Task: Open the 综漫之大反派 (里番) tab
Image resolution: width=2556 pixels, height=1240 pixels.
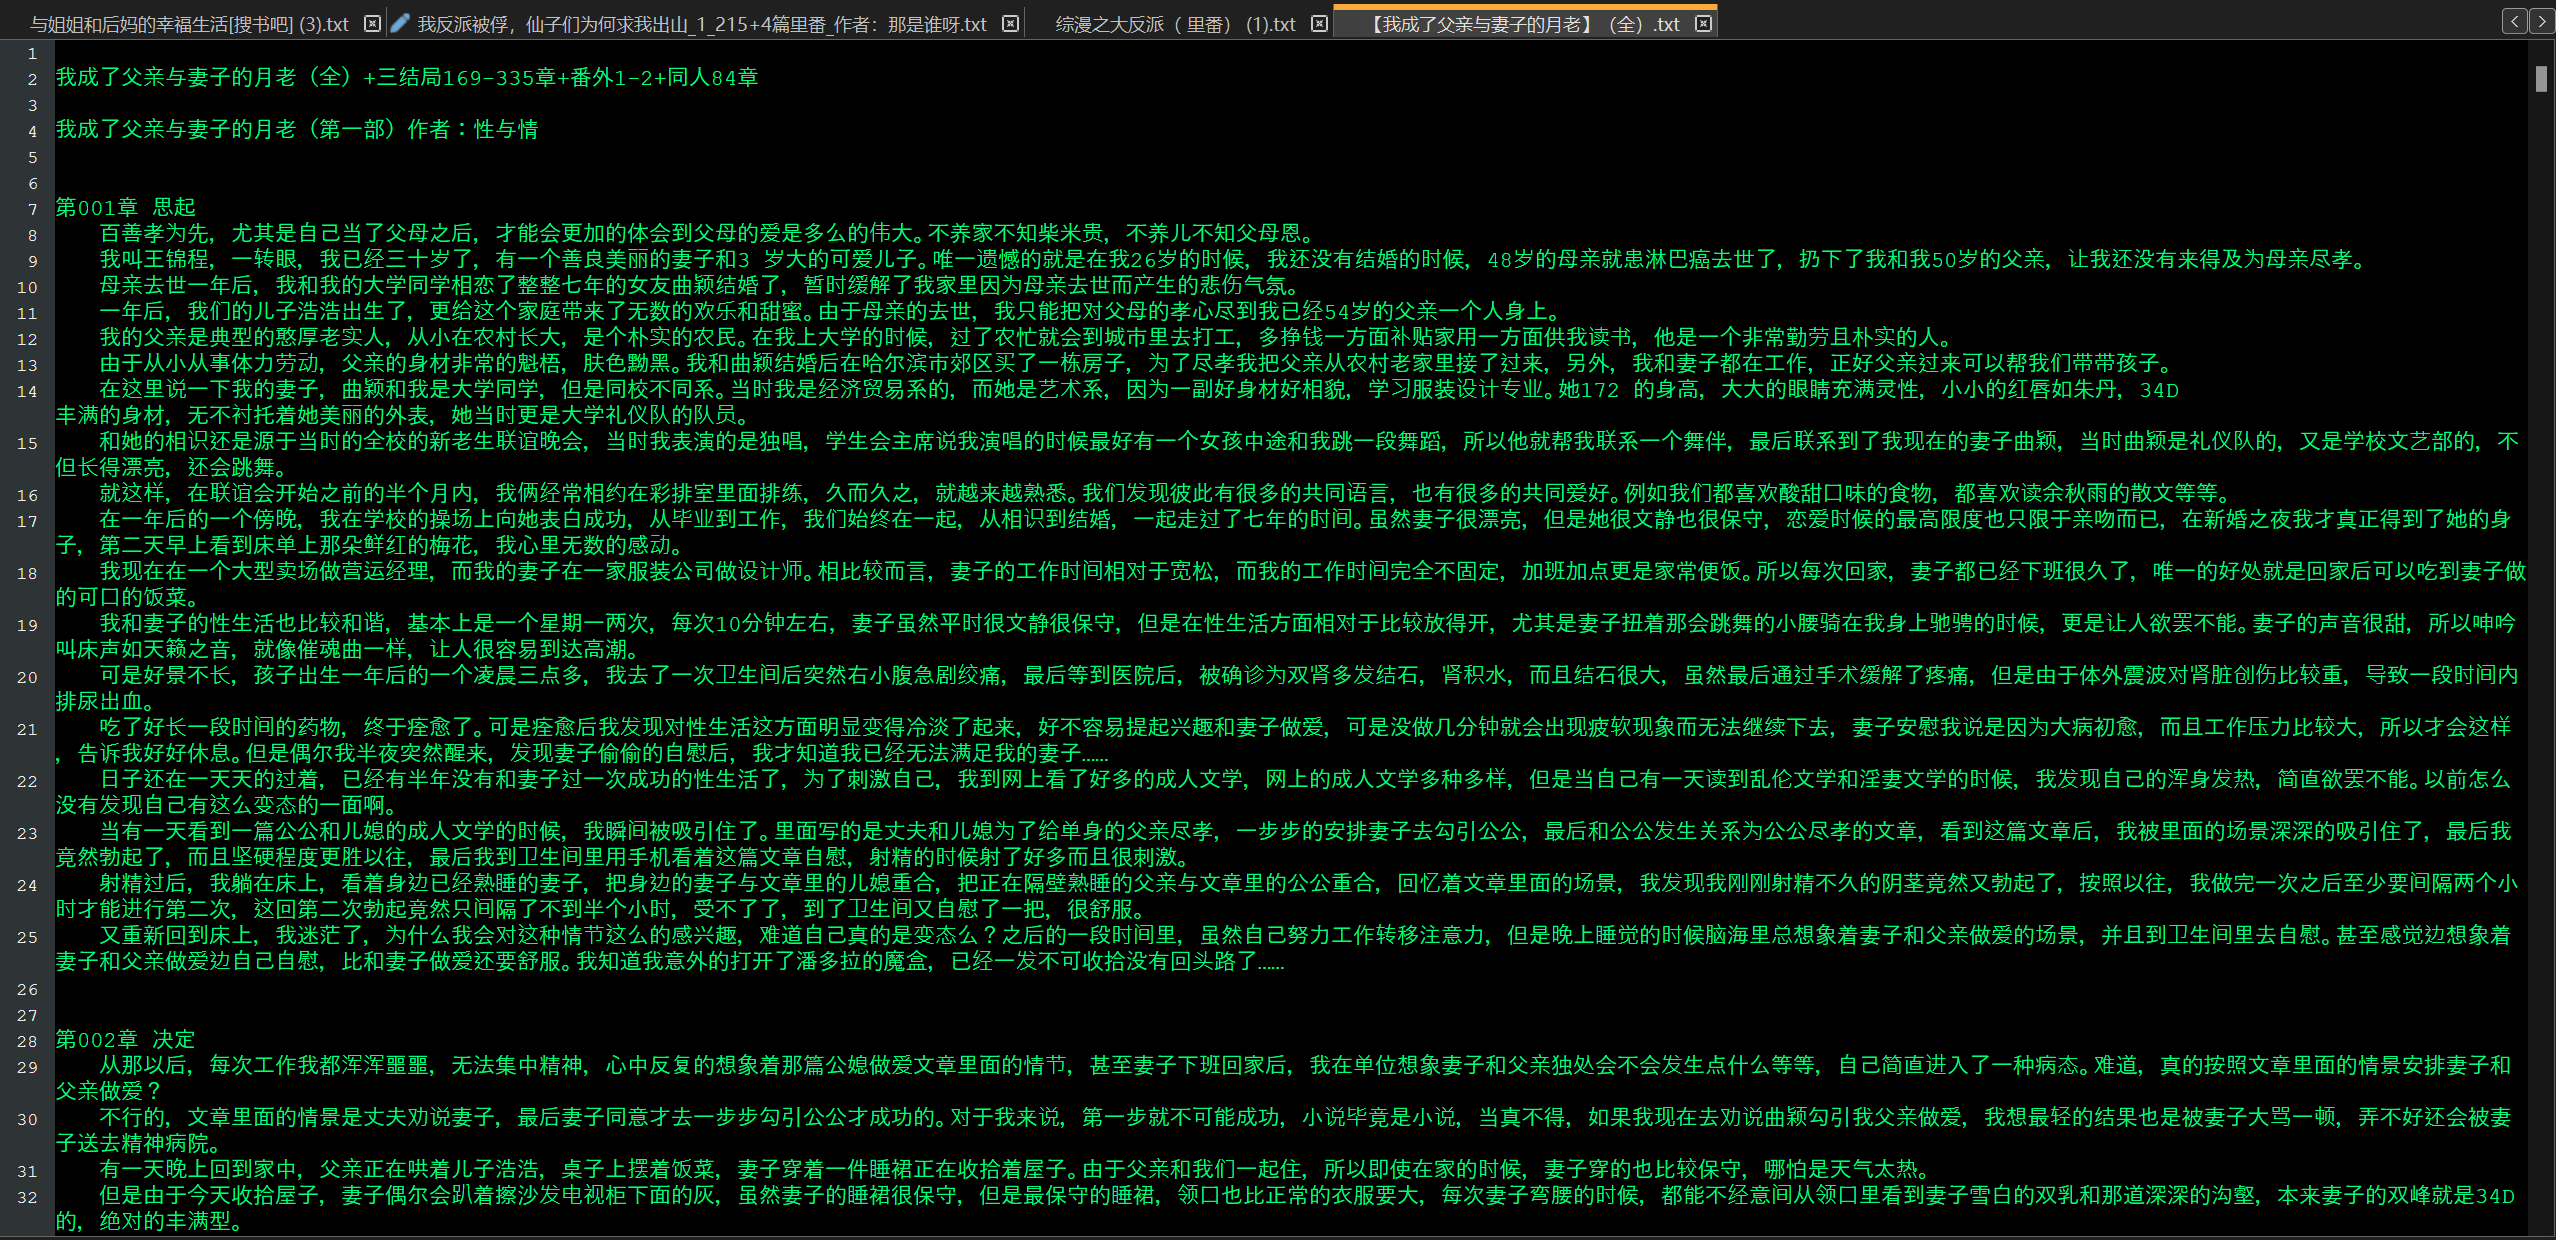Action: pos(1175,24)
